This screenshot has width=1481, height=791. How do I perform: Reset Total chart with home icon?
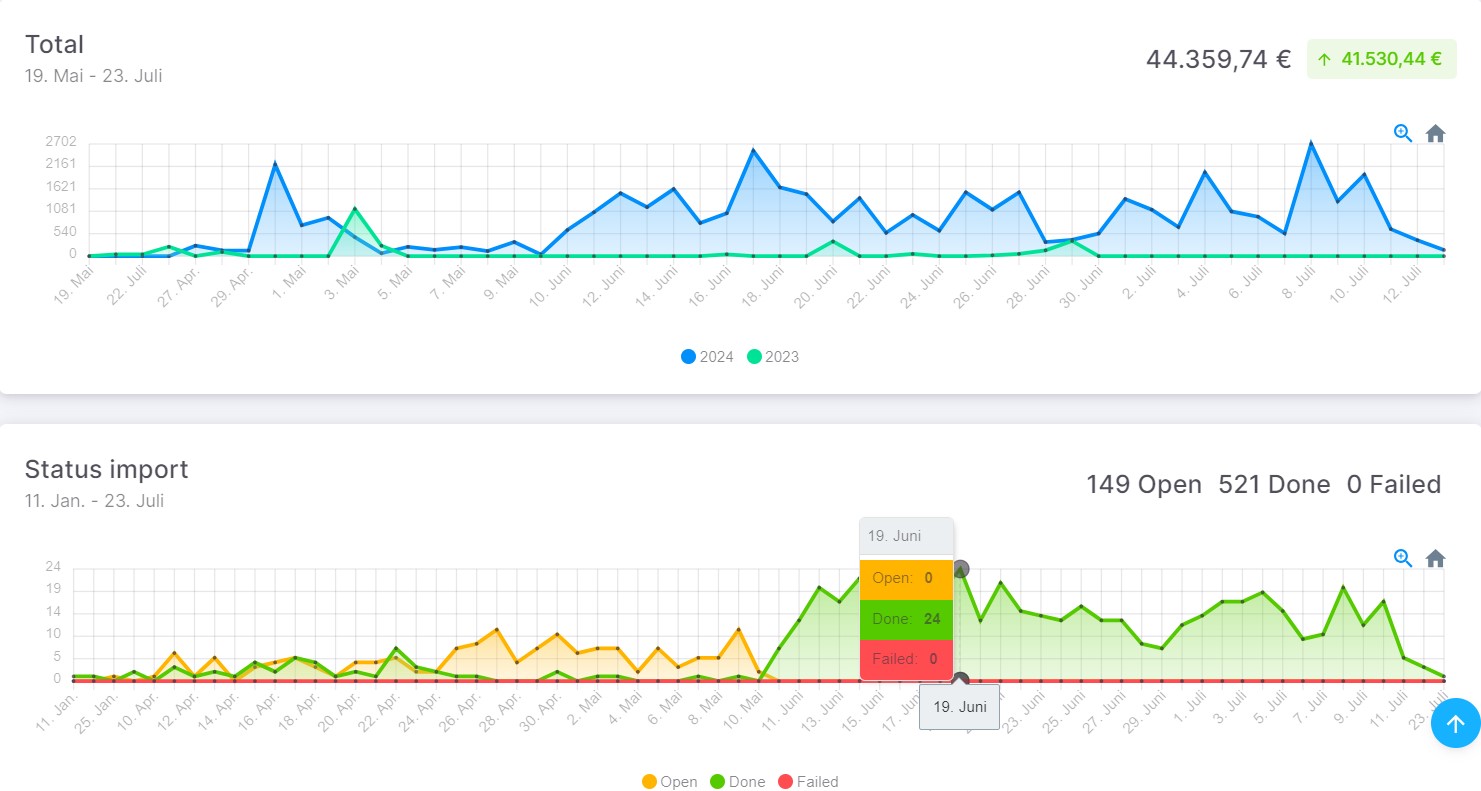coord(1435,133)
